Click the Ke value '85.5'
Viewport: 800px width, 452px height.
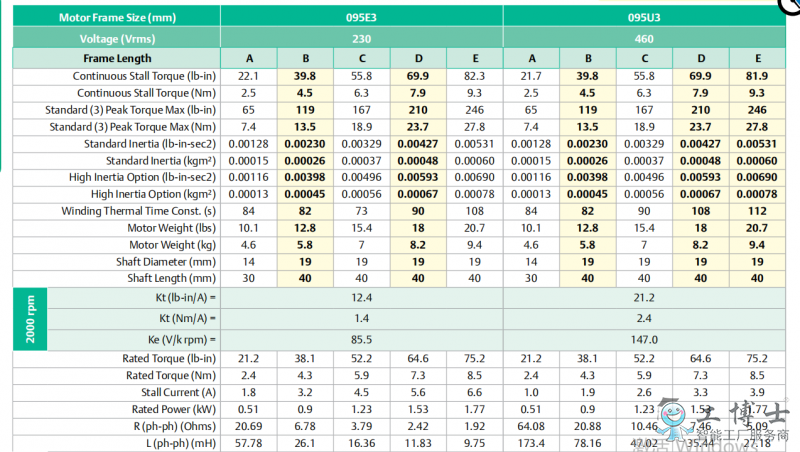coord(362,340)
